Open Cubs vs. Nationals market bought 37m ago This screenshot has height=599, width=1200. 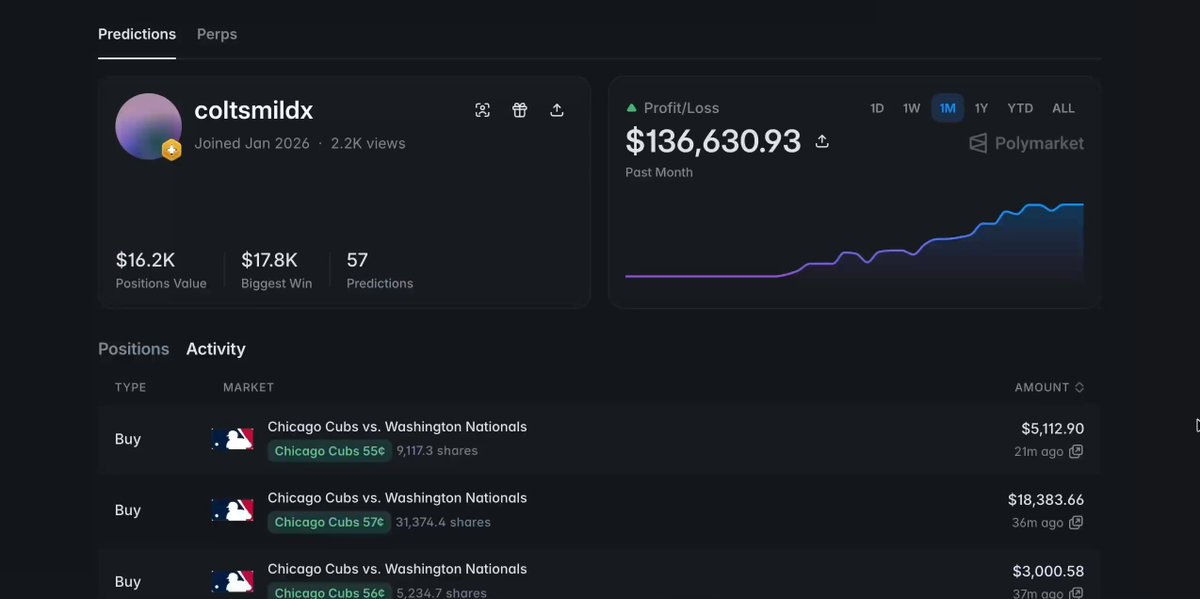pyautogui.click(x=397, y=569)
